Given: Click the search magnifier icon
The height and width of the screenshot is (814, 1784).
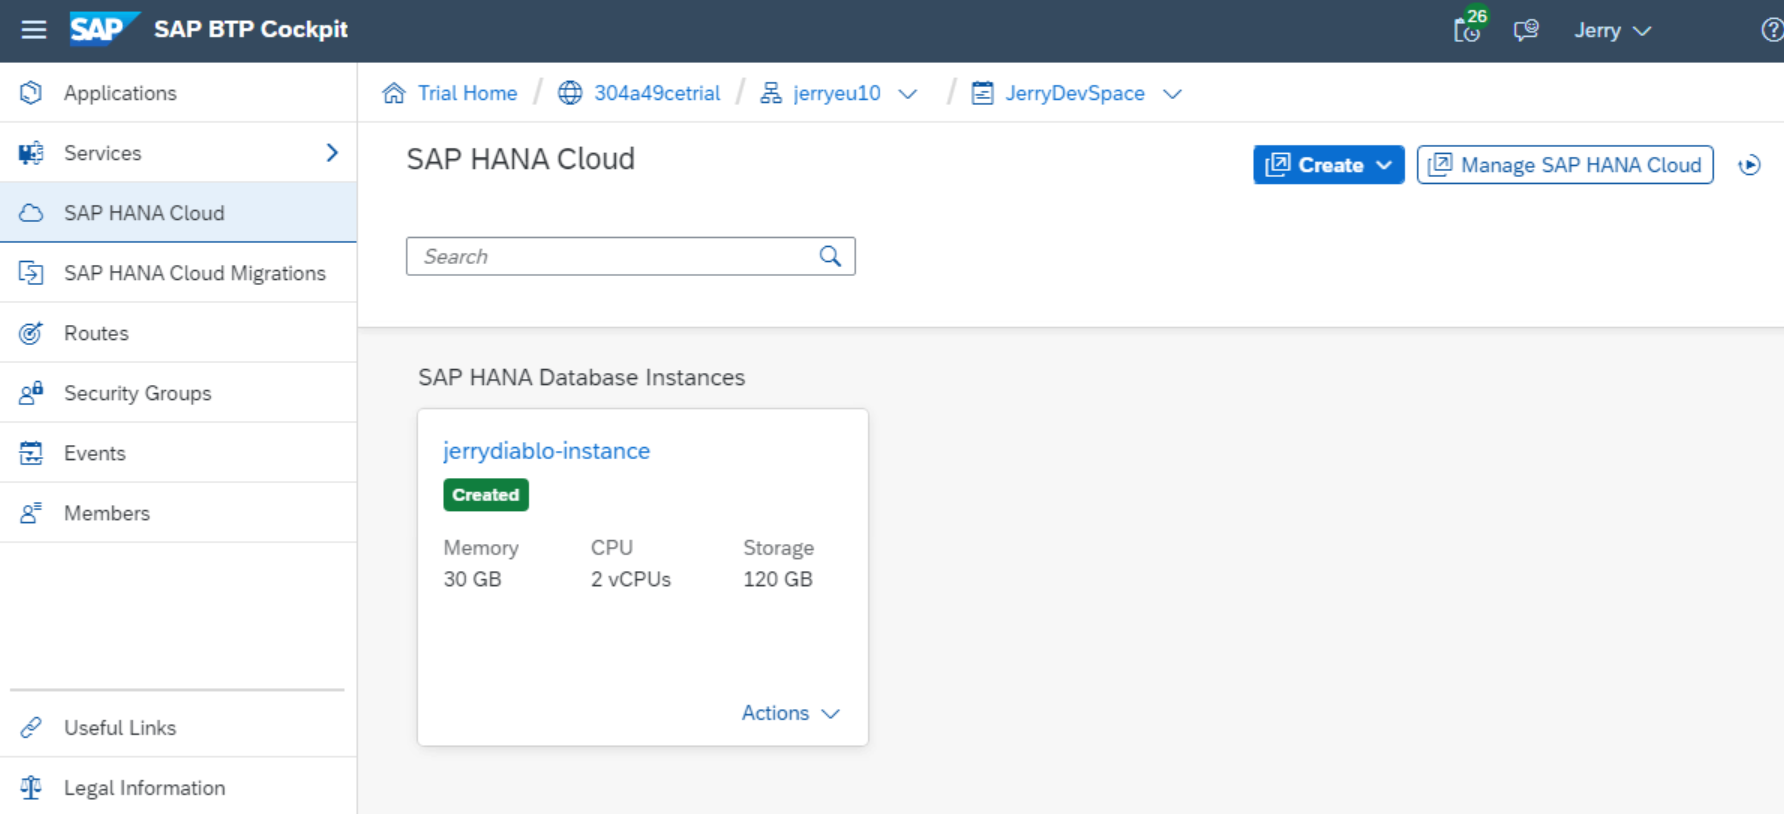Looking at the screenshot, I should click(x=830, y=256).
